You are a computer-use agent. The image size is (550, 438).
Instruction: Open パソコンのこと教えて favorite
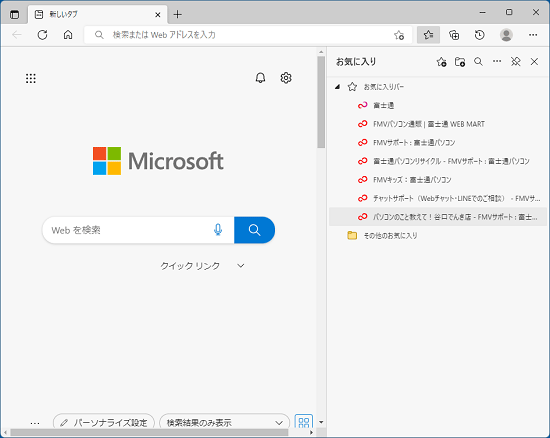coord(438,217)
